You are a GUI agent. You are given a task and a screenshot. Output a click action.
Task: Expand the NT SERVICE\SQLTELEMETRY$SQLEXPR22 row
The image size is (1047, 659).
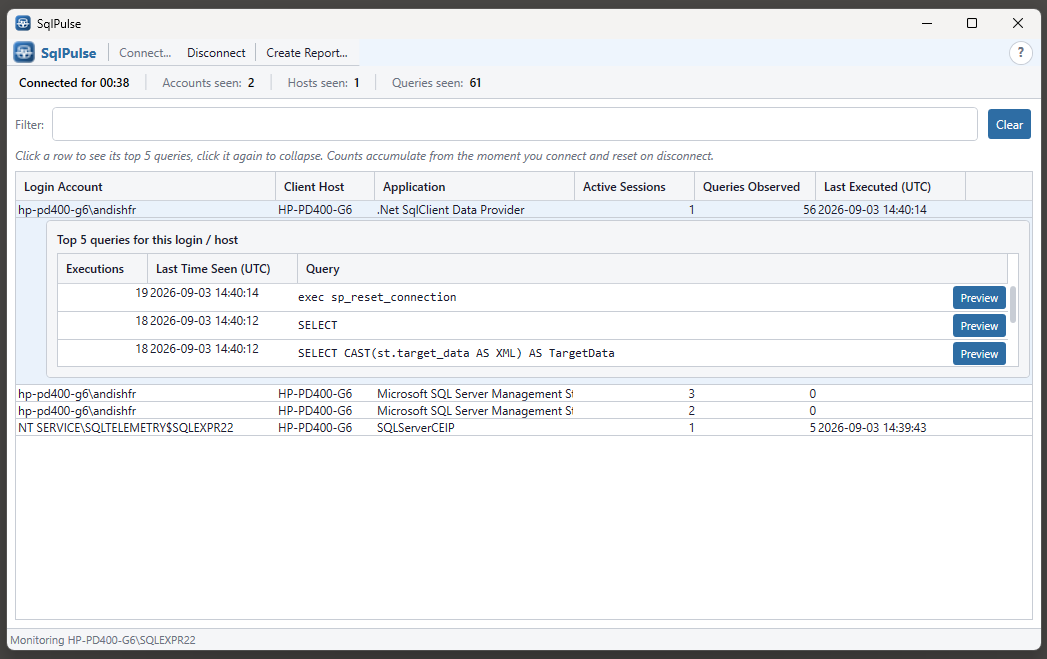point(524,427)
